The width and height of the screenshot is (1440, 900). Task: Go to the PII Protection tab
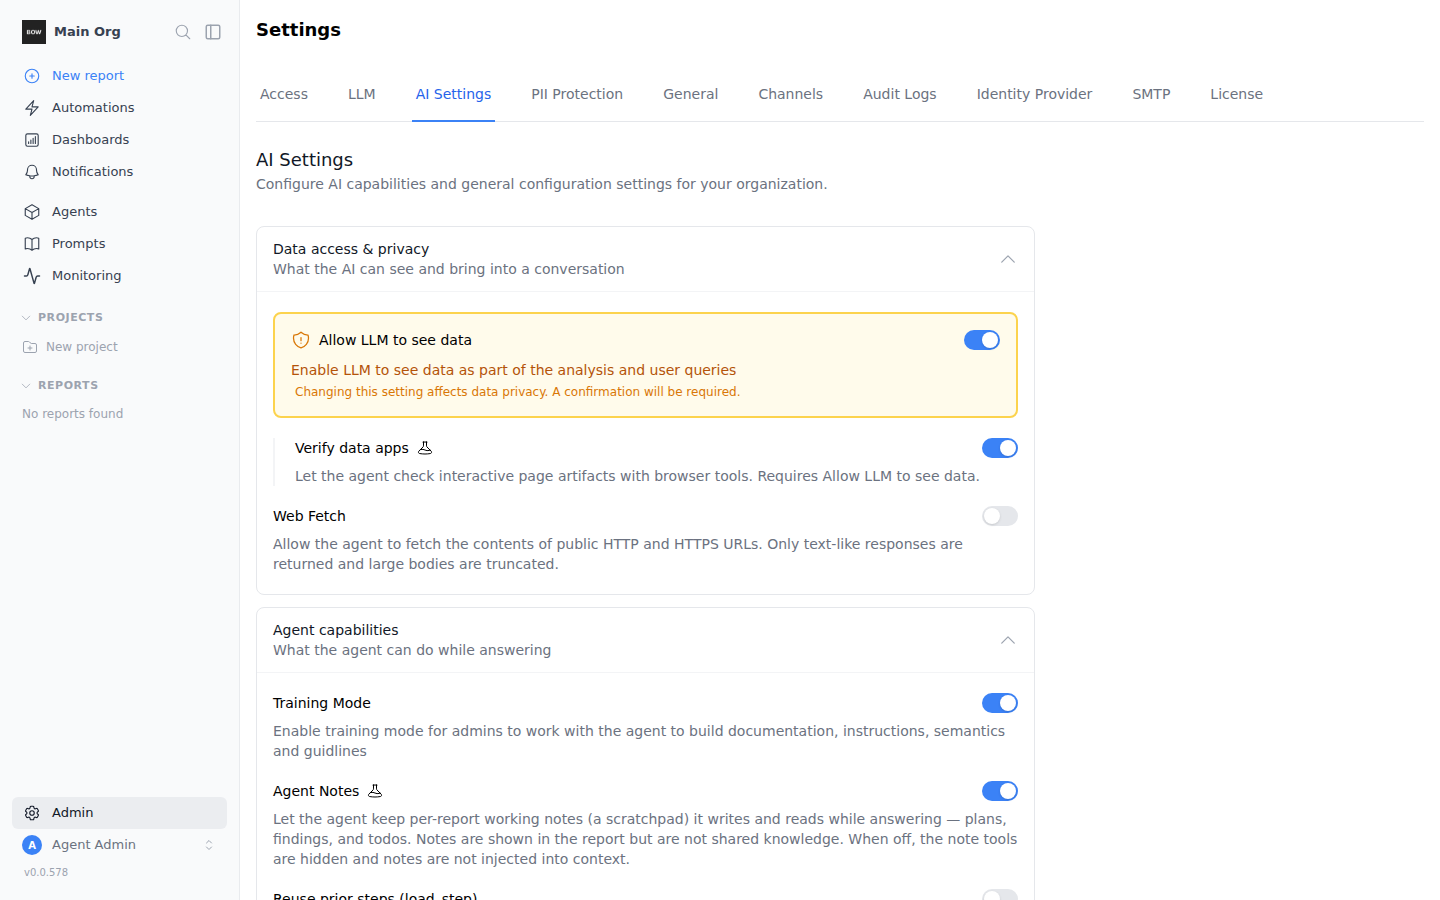point(577,94)
